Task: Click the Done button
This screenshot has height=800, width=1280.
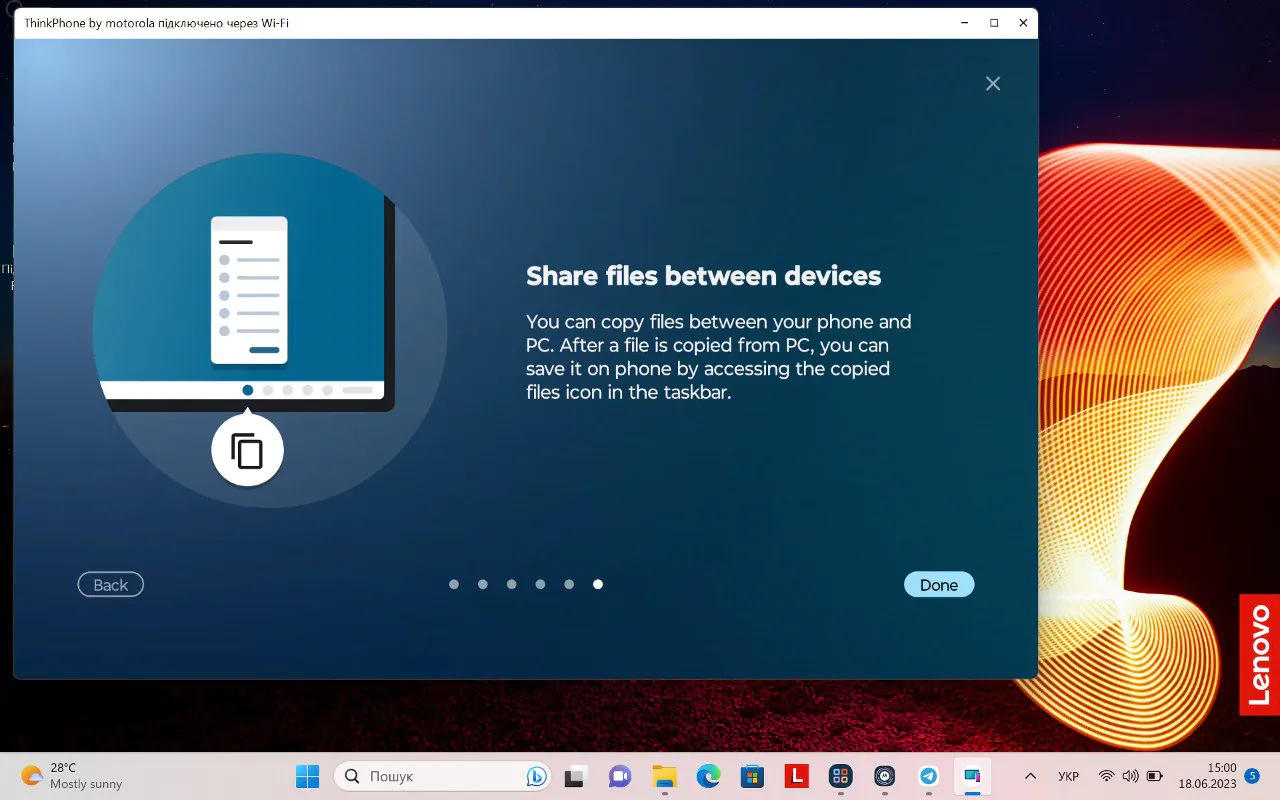Action: pos(938,585)
